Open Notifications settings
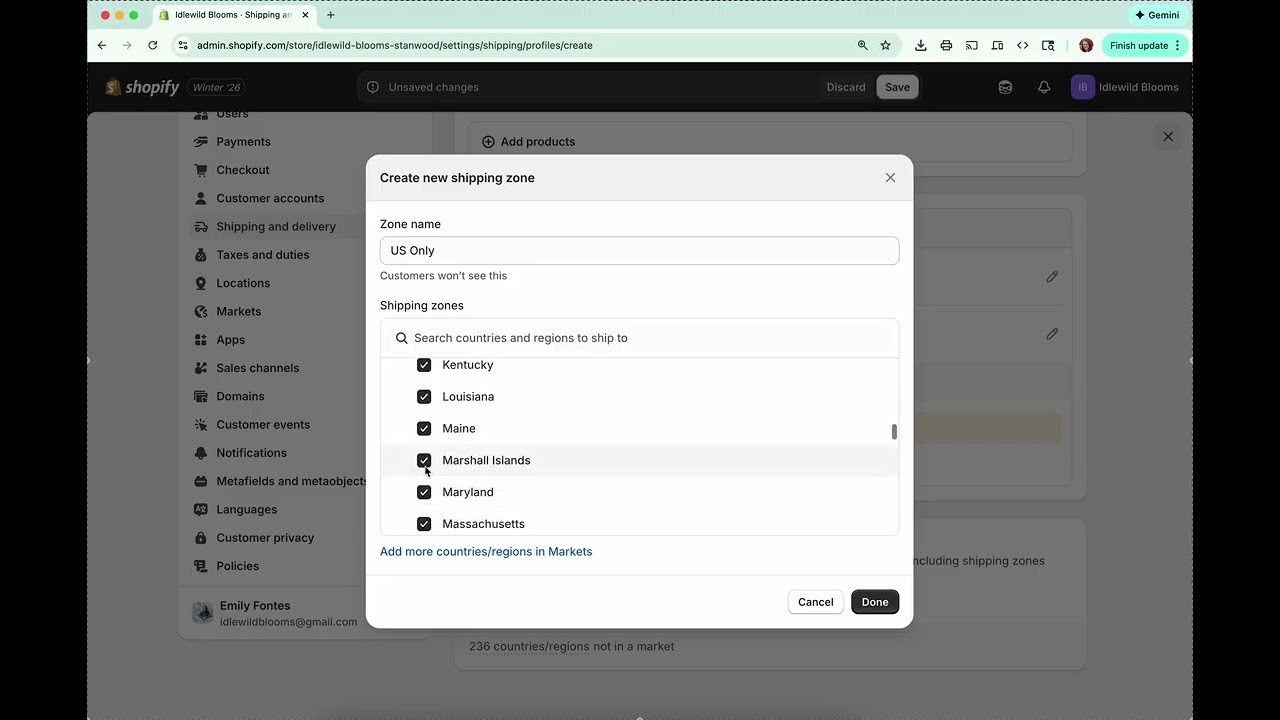Image resolution: width=1280 pixels, height=720 pixels. pos(251,453)
